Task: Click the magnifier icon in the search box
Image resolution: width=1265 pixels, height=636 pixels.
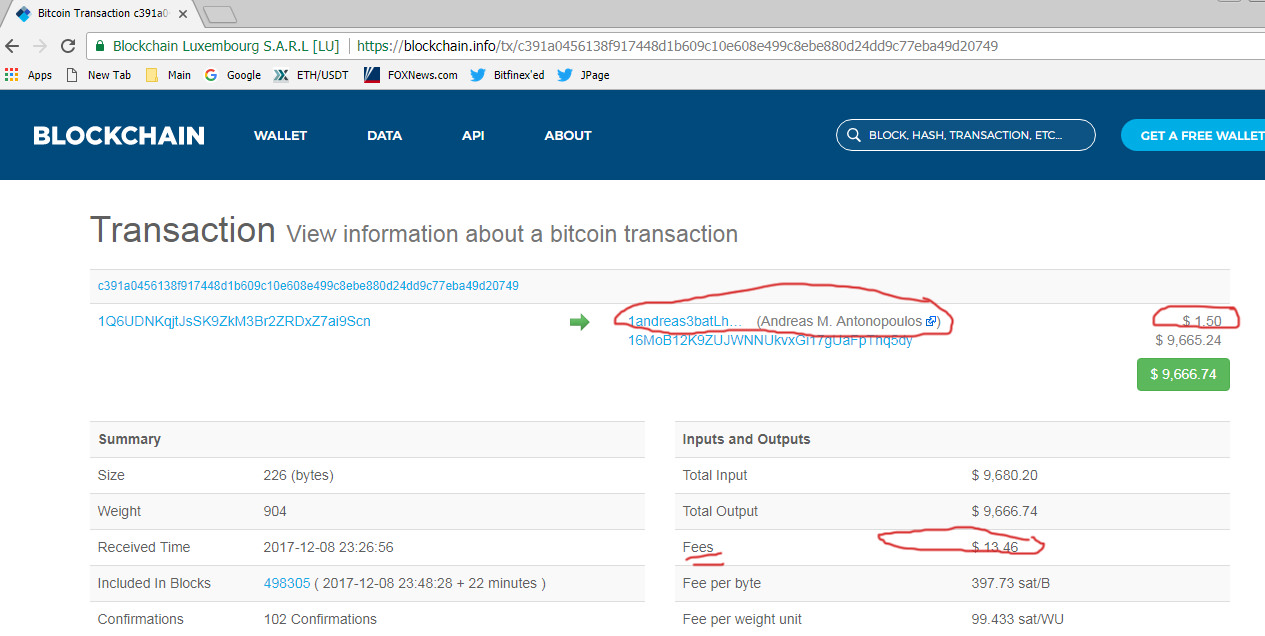Action: pos(854,135)
